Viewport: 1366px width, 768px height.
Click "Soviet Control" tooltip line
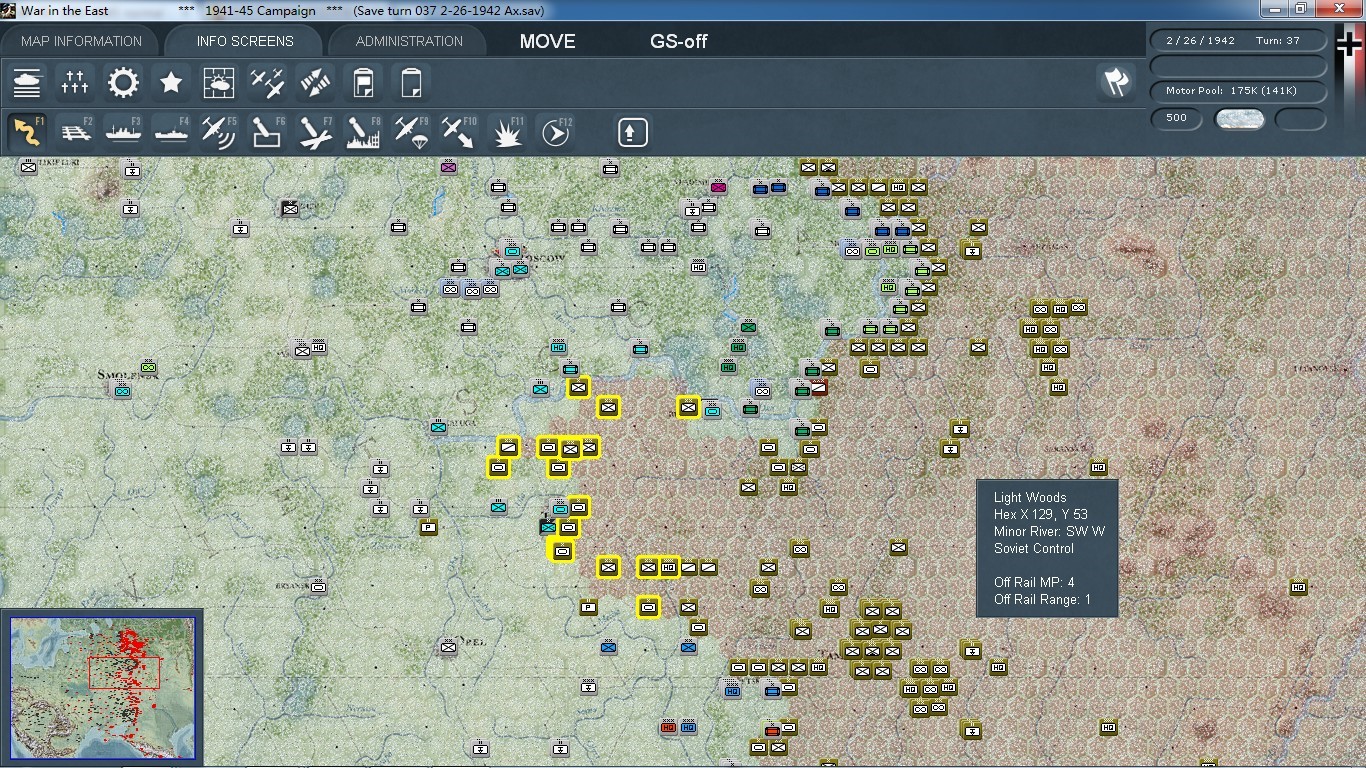(1034, 548)
